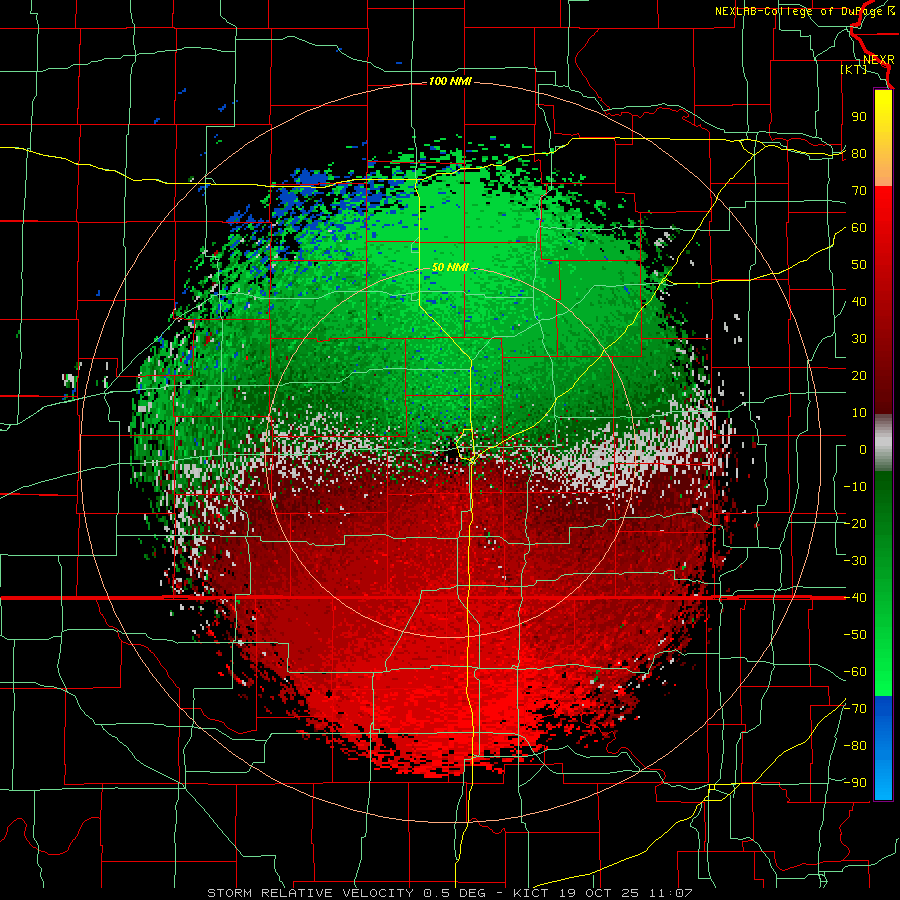Screen dimensions: 900x900
Task: Click the 50 label on the velocity scale
Action: click(859, 265)
